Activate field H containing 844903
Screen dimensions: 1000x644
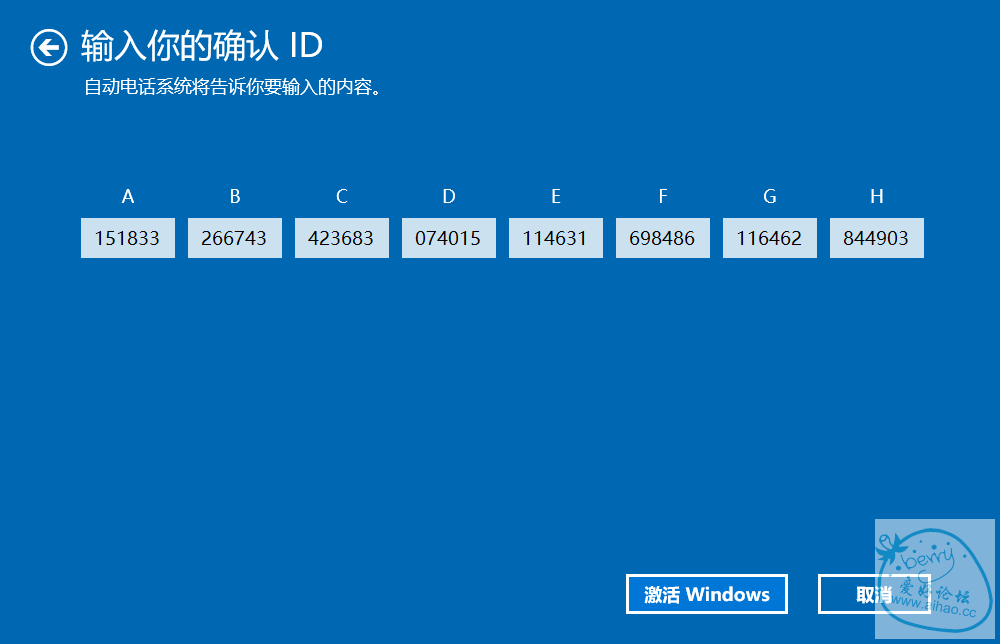point(877,238)
